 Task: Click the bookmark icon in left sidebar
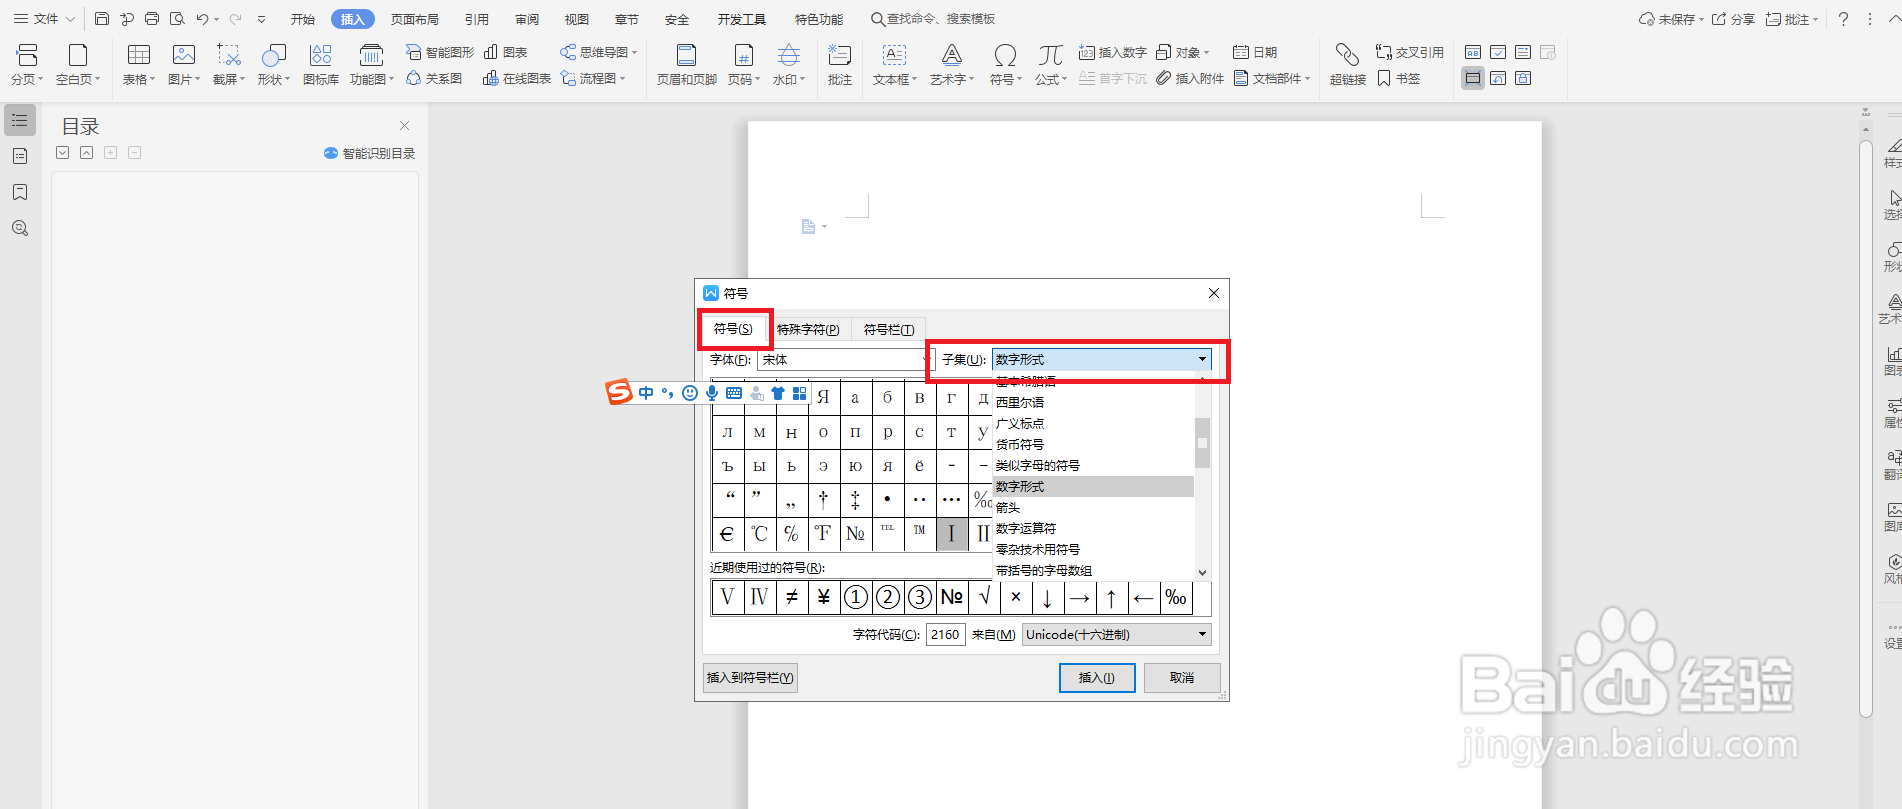[20, 192]
